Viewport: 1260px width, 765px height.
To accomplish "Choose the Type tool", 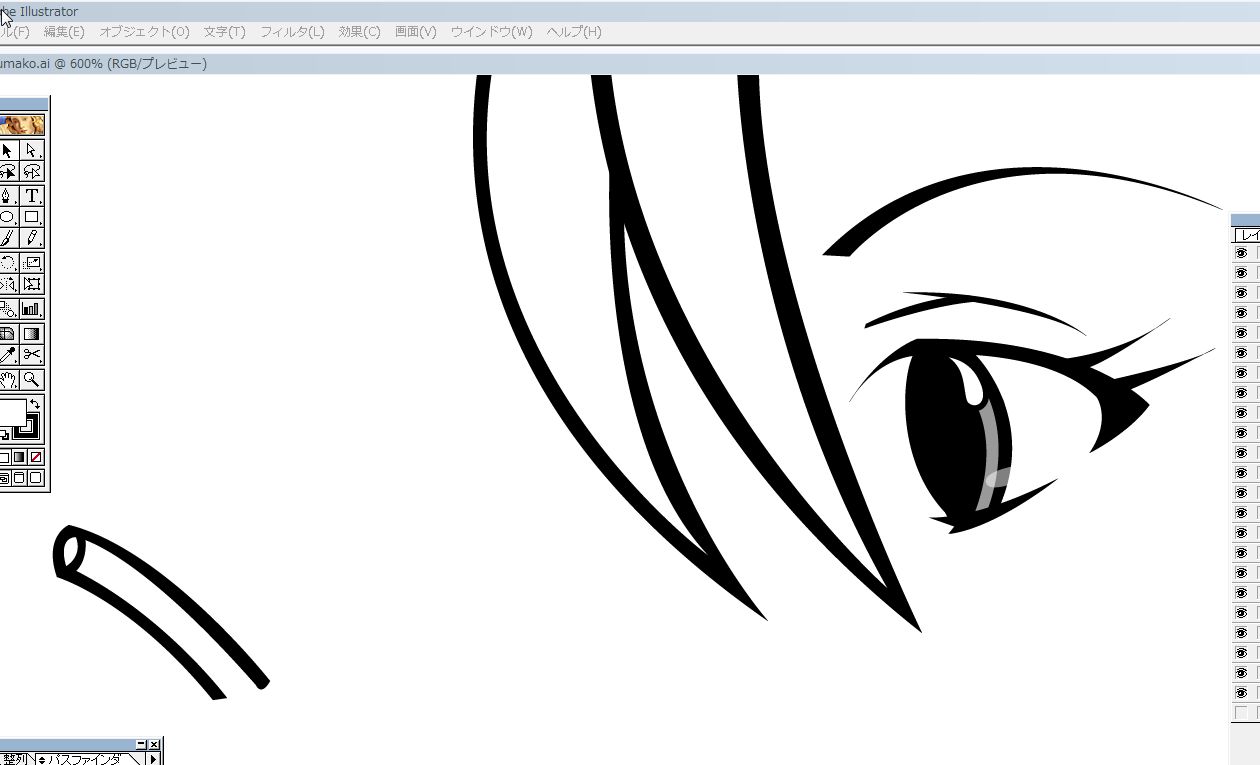I will [32, 195].
